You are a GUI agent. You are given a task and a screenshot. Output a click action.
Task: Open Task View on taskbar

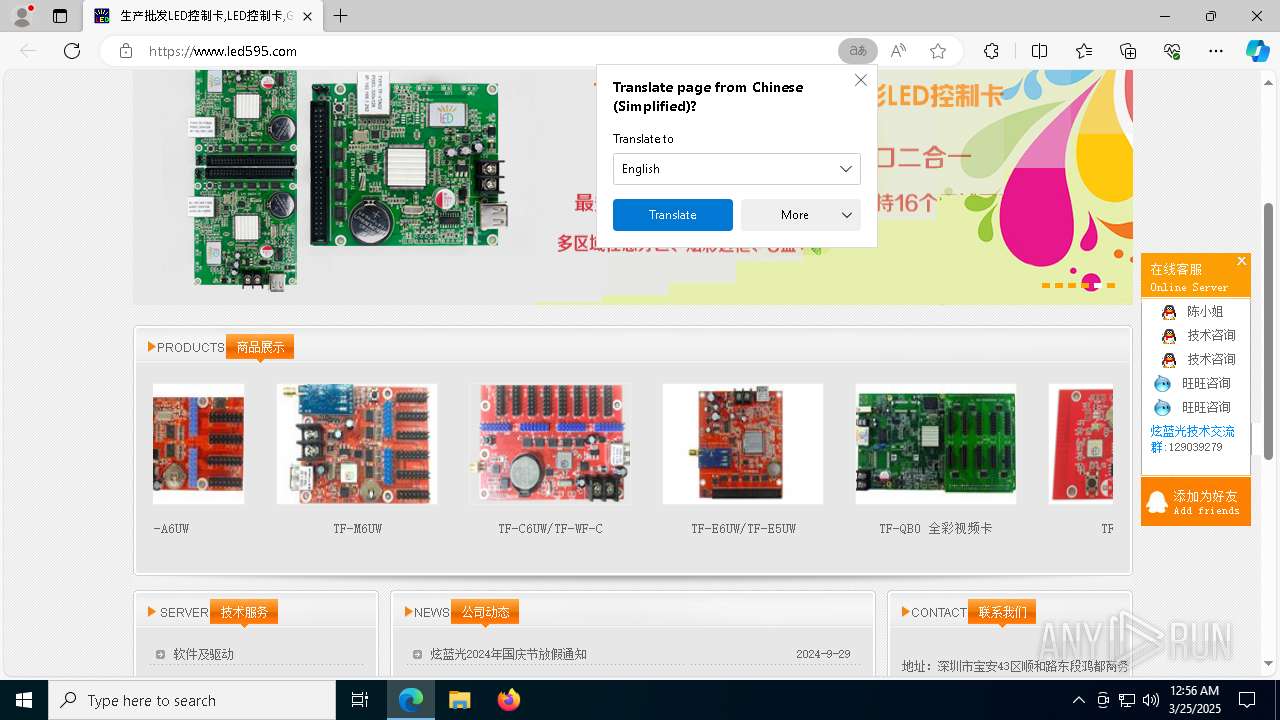click(360, 700)
